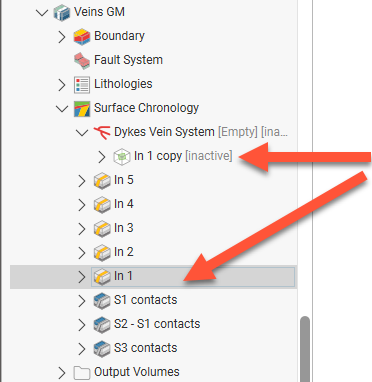Expand the S3 contacts item

click(82, 349)
